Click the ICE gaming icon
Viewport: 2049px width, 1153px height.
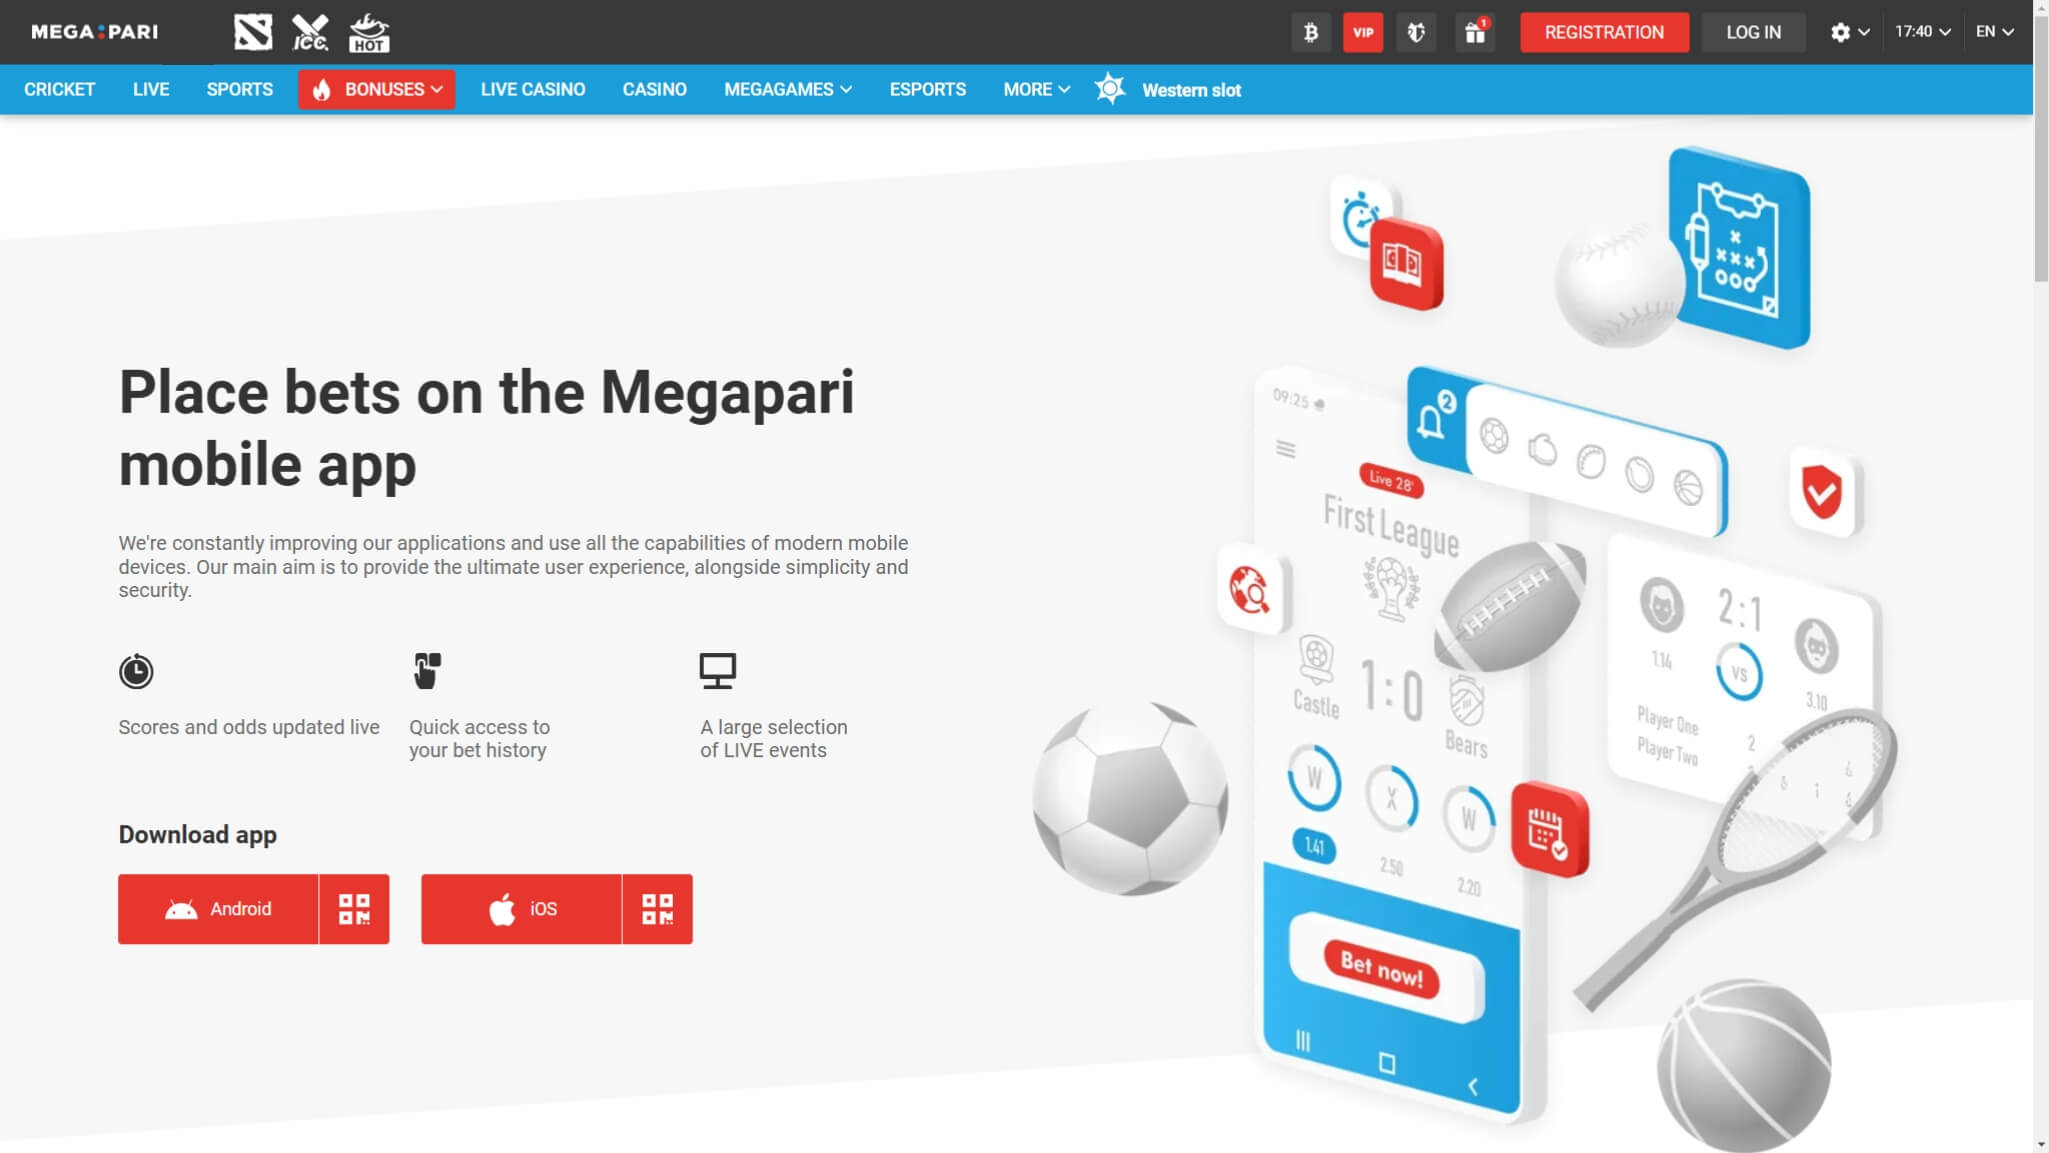click(310, 31)
